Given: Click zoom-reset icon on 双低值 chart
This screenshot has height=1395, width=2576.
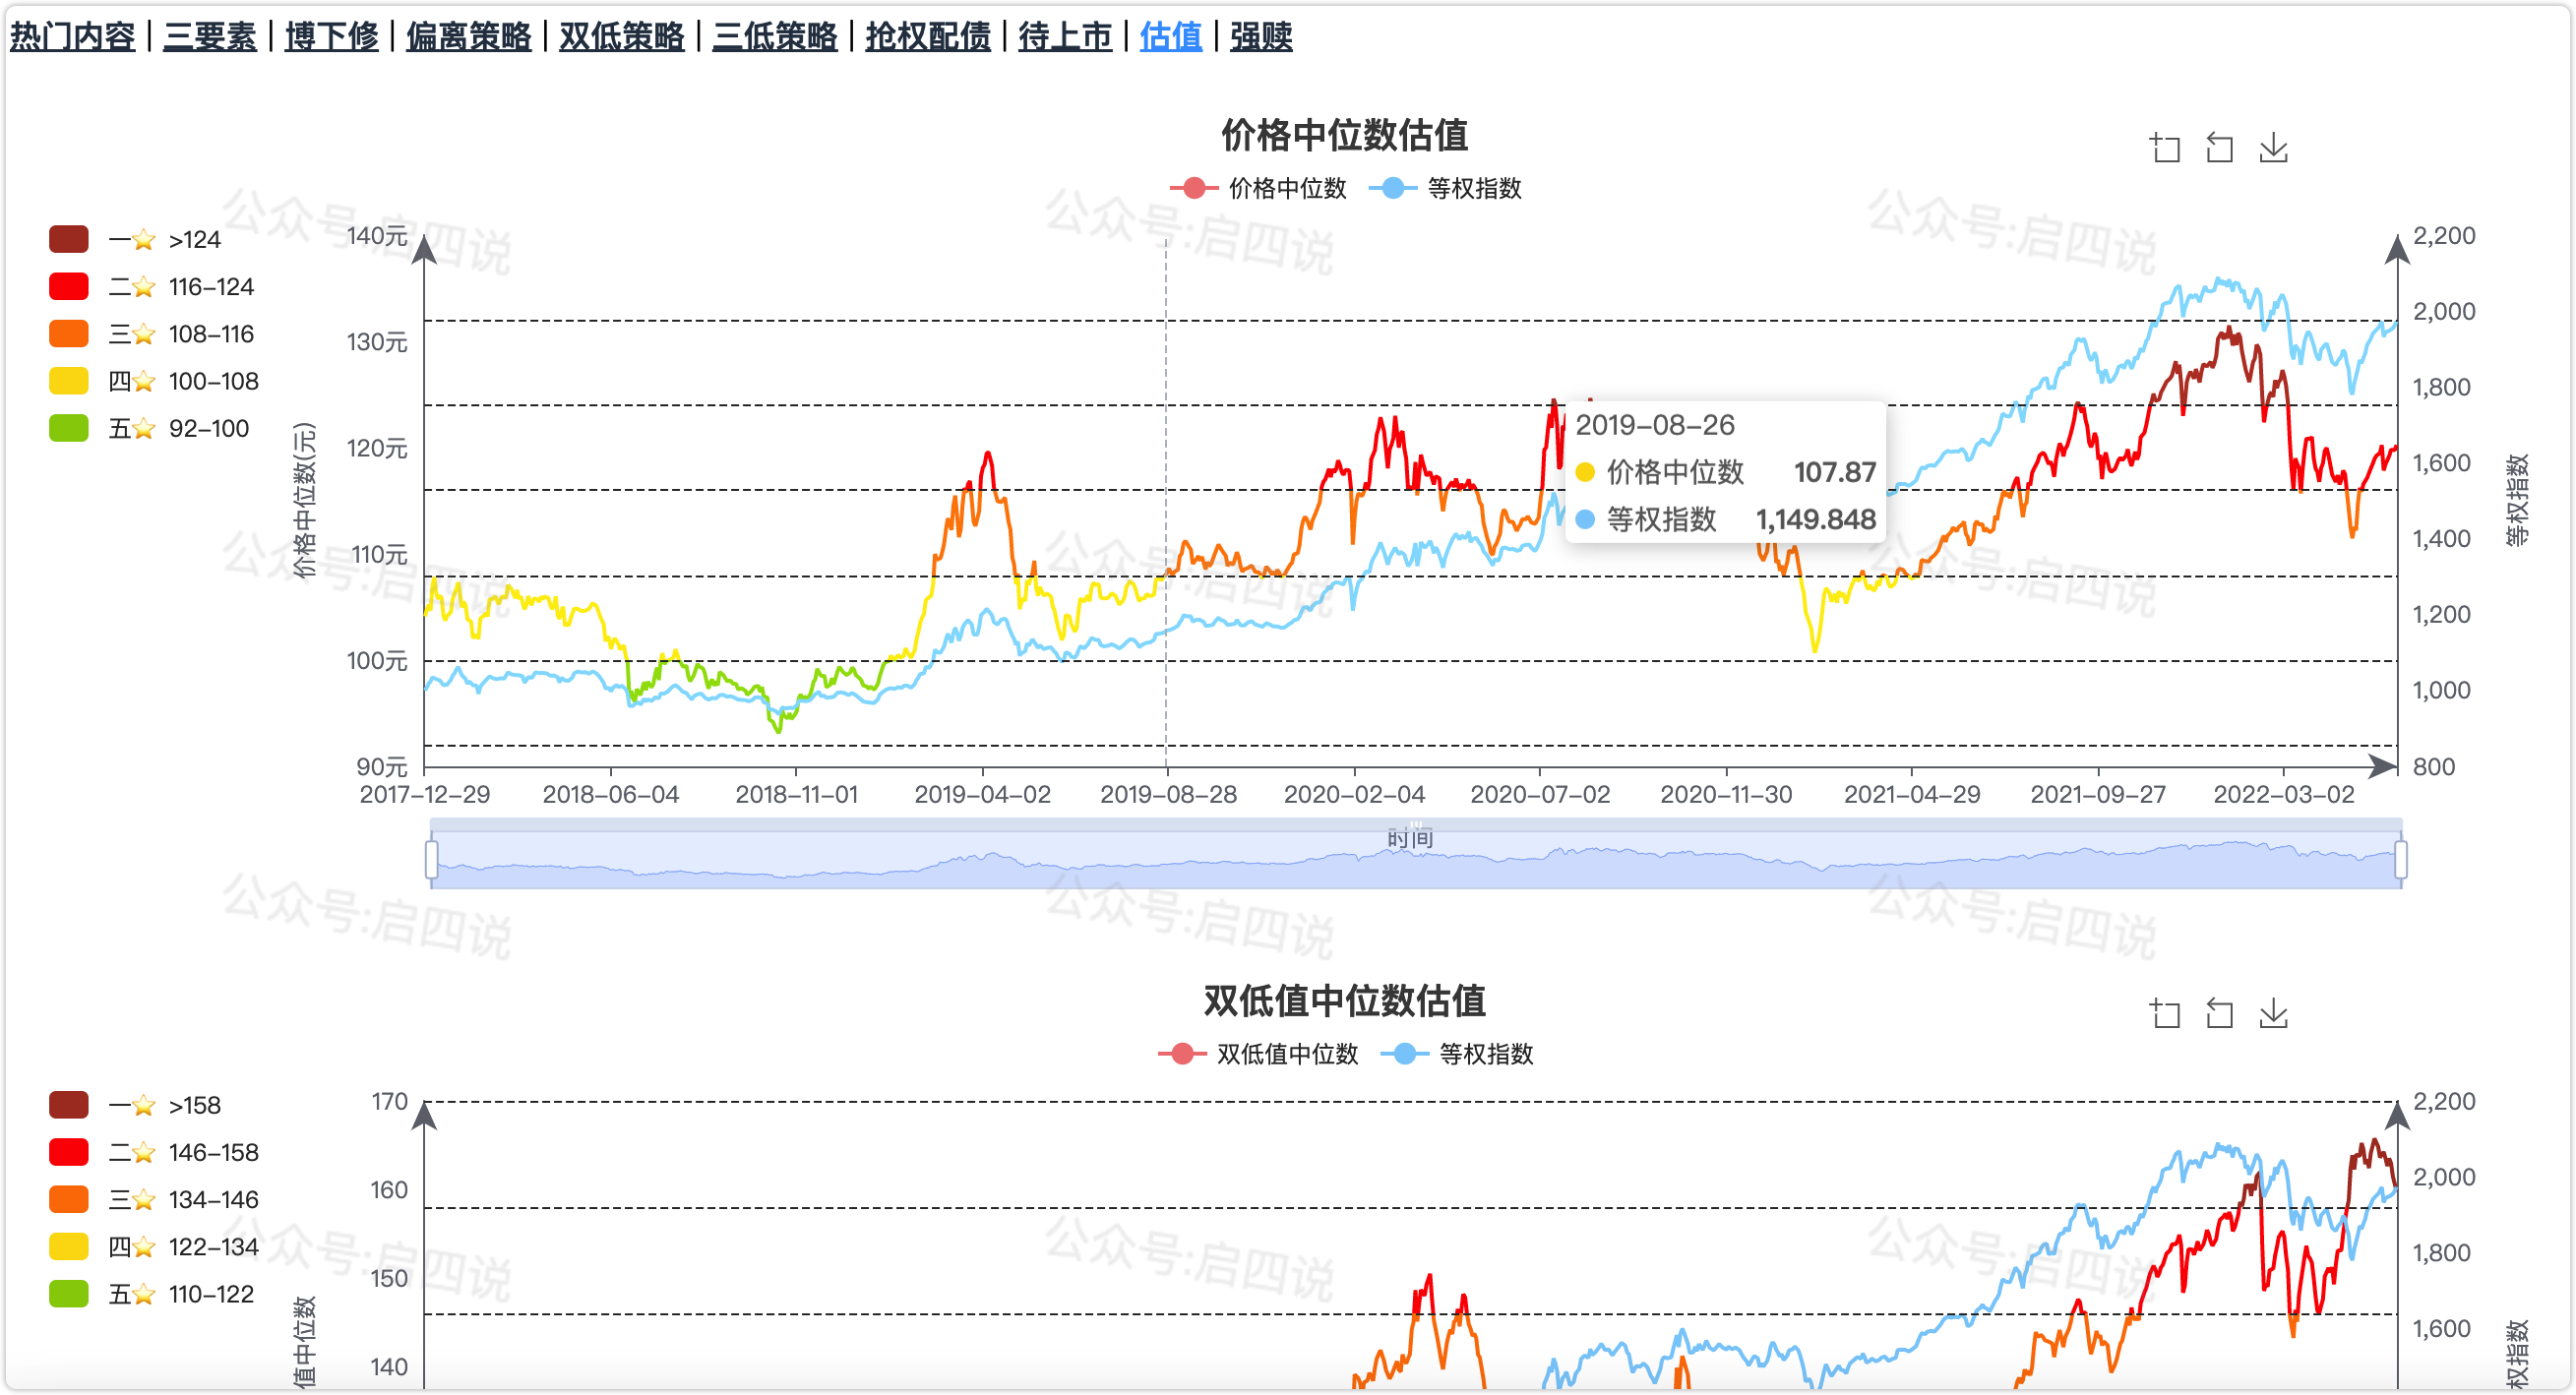Looking at the screenshot, I should (x=2219, y=1014).
